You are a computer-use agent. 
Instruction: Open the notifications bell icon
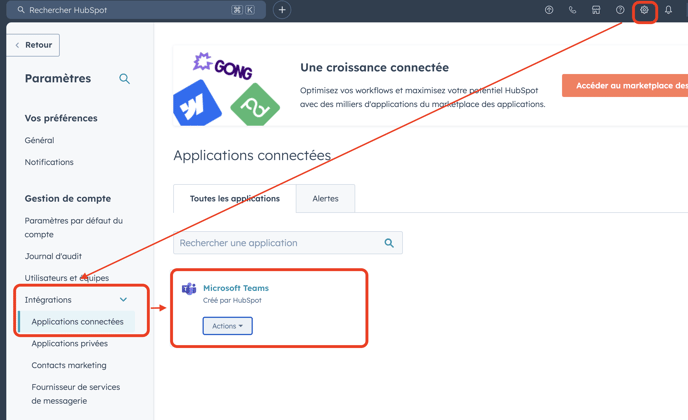coord(669,10)
